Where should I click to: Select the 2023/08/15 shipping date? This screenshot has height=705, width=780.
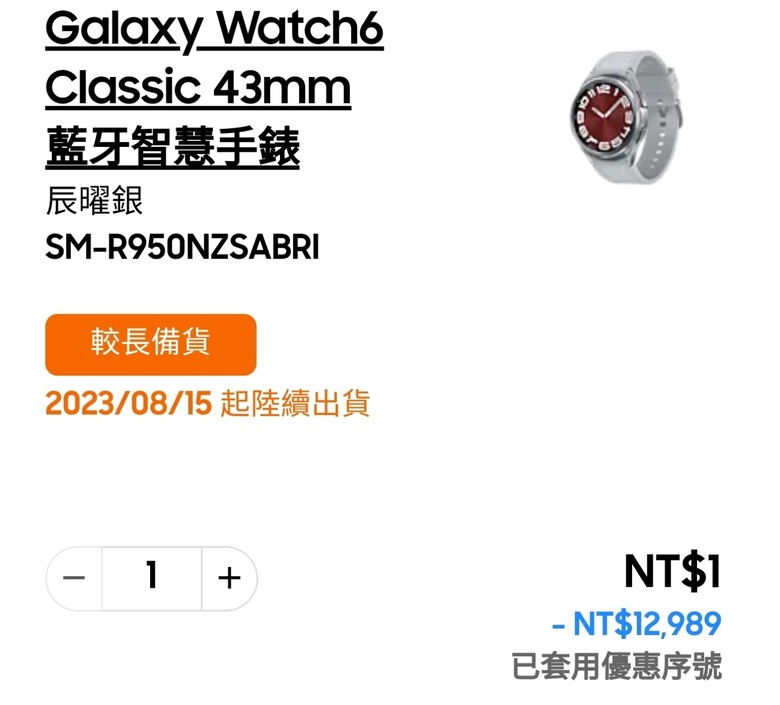point(128,403)
